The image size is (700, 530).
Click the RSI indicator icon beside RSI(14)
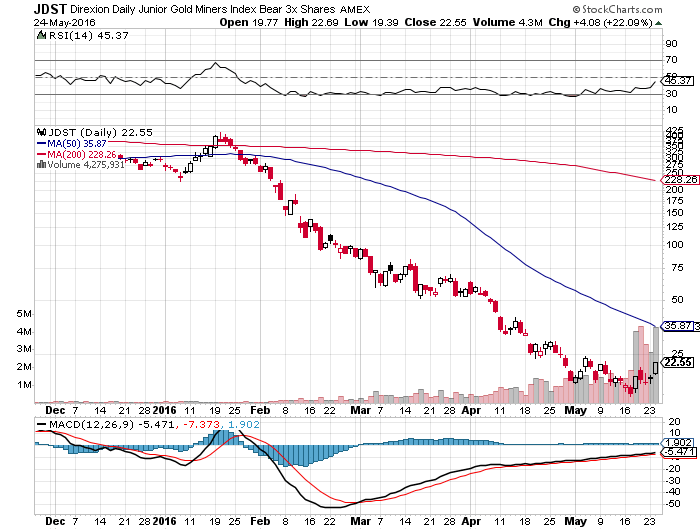pos(41,35)
